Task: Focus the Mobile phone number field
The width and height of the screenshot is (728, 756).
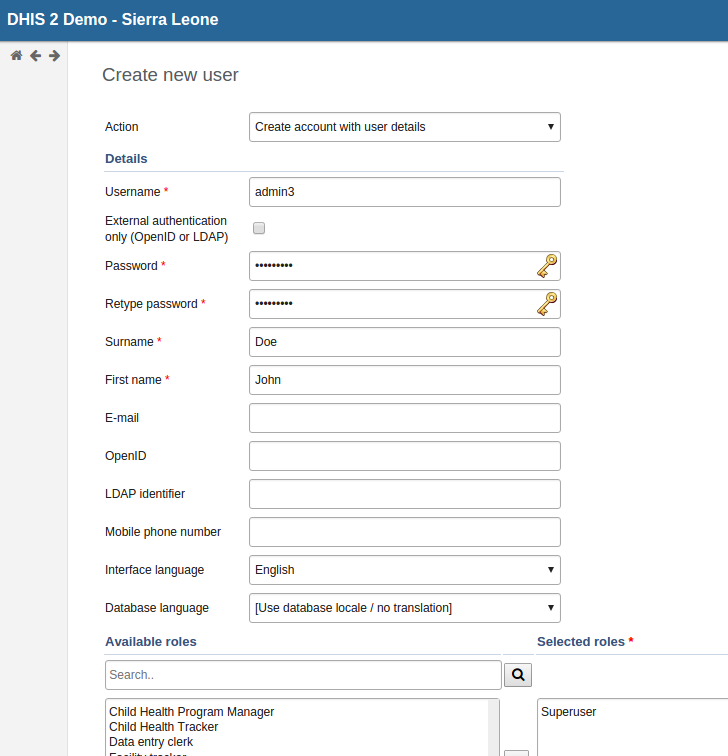Action: pyautogui.click(x=404, y=532)
